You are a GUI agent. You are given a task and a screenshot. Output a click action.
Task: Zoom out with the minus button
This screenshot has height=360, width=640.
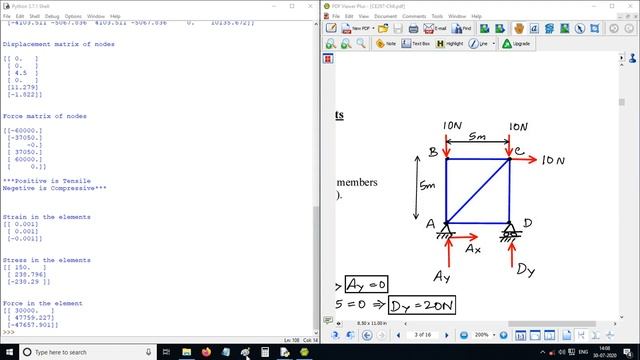[x=464, y=335]
